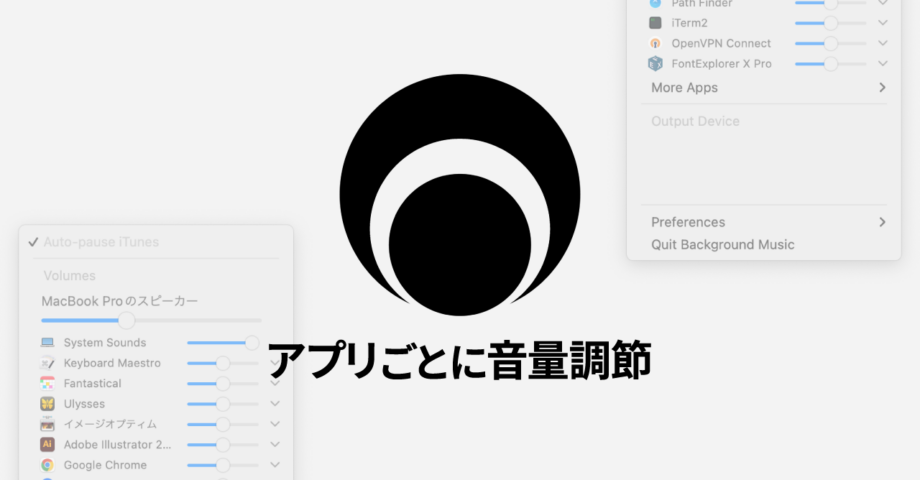920x480 pixels.
Task: Click the Ulysses butterfly icon
Action: (48, 404)
